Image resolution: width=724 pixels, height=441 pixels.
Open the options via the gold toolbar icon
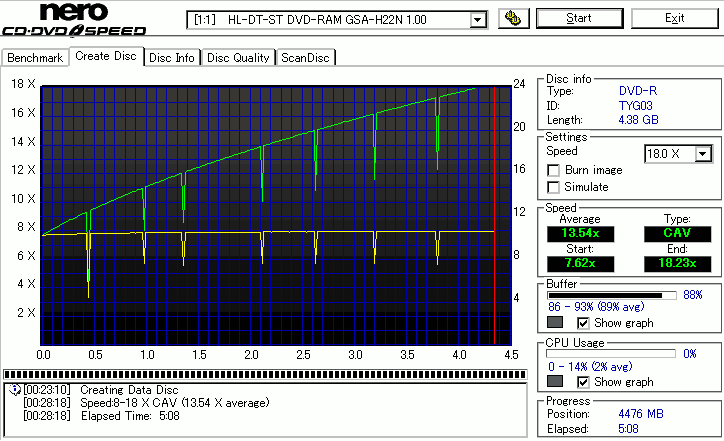click(x=513, y=18)
